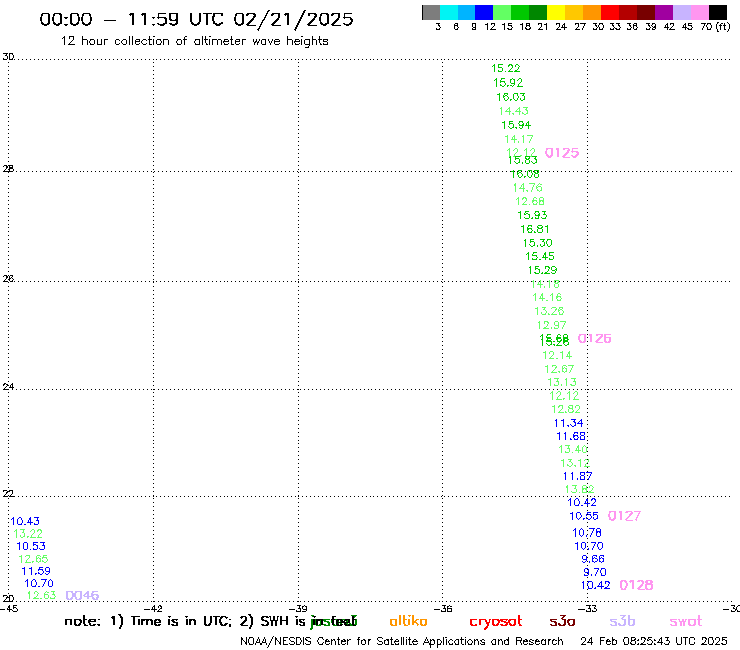Select the yellow swatch in the wave scale

coord(555,12)
